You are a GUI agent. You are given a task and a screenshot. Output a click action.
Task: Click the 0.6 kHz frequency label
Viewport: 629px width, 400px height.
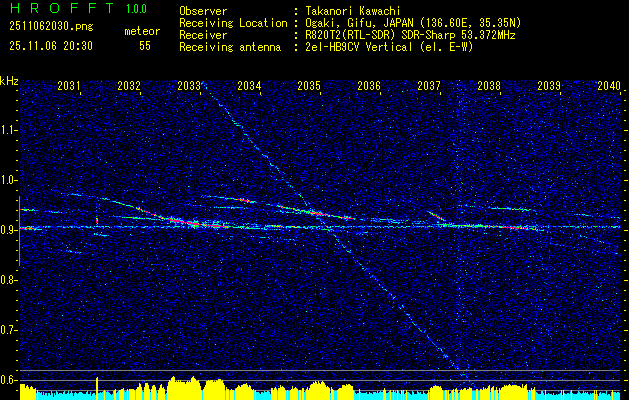tap(8, 380)
